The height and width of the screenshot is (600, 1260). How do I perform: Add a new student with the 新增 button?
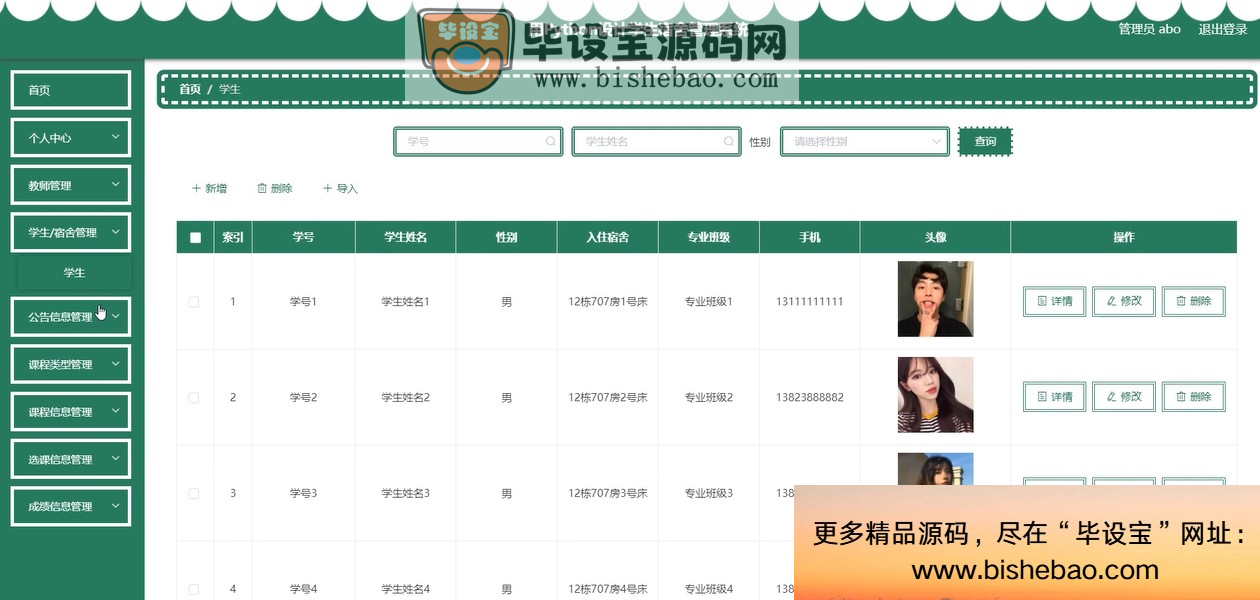209,188
